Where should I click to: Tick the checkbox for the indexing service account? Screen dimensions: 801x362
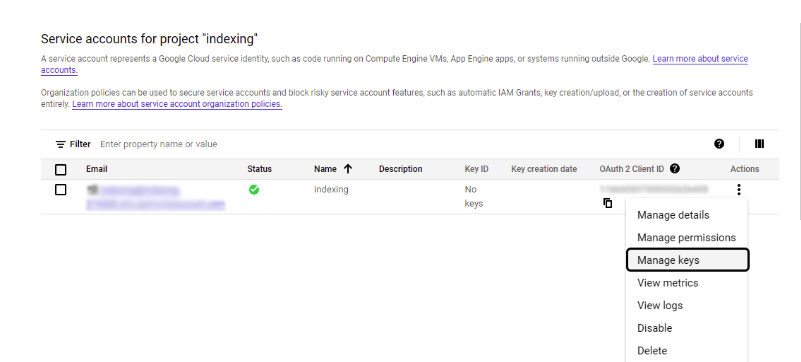pos(60,190)
